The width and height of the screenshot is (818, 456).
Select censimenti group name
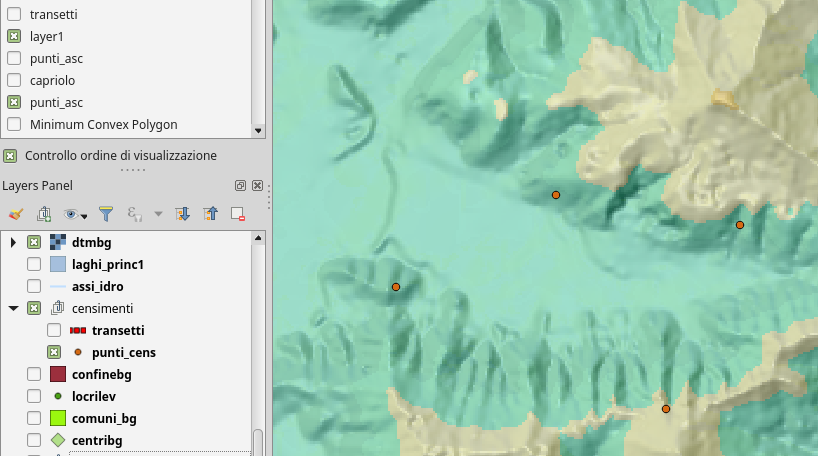click(102, 308)
